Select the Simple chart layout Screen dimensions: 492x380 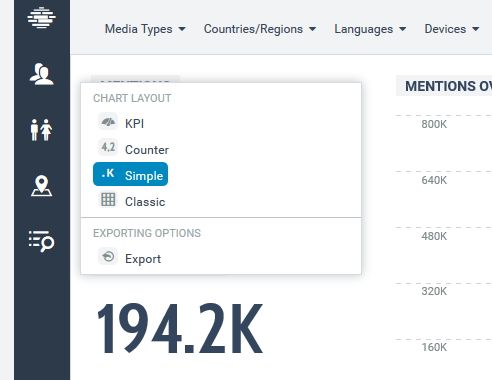click(130, 174)
